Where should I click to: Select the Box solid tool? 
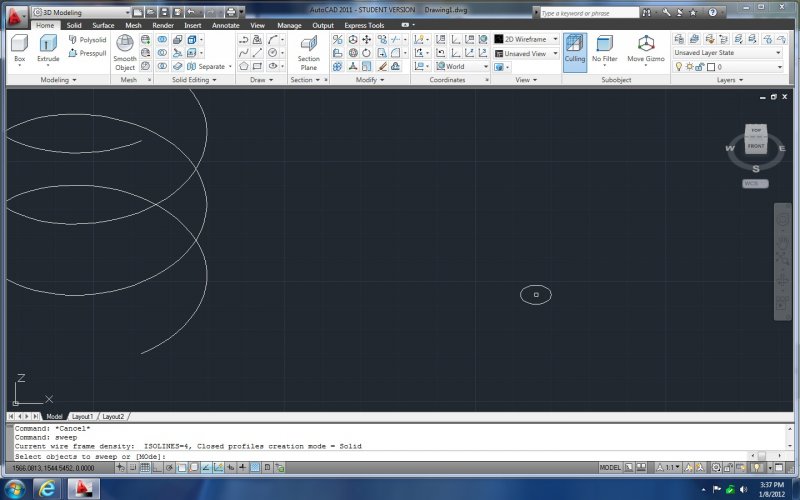tap(19, 48)
